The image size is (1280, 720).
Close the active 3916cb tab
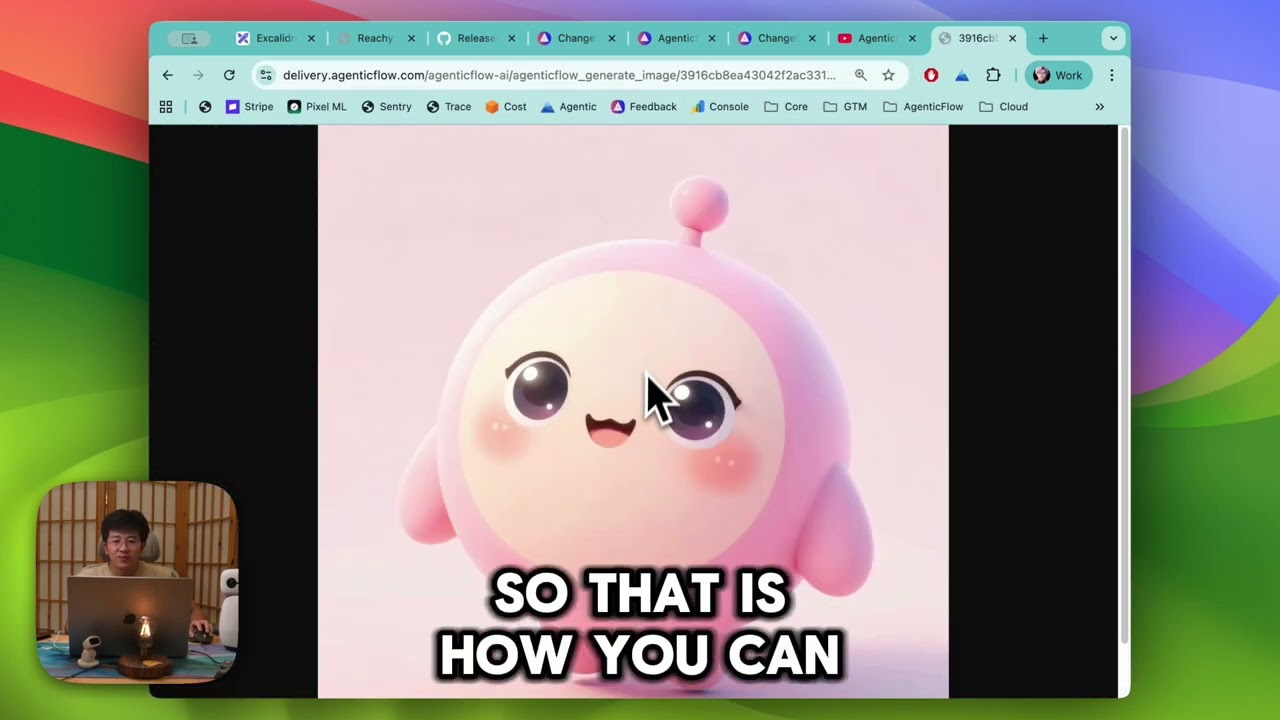click(1012, 38)
